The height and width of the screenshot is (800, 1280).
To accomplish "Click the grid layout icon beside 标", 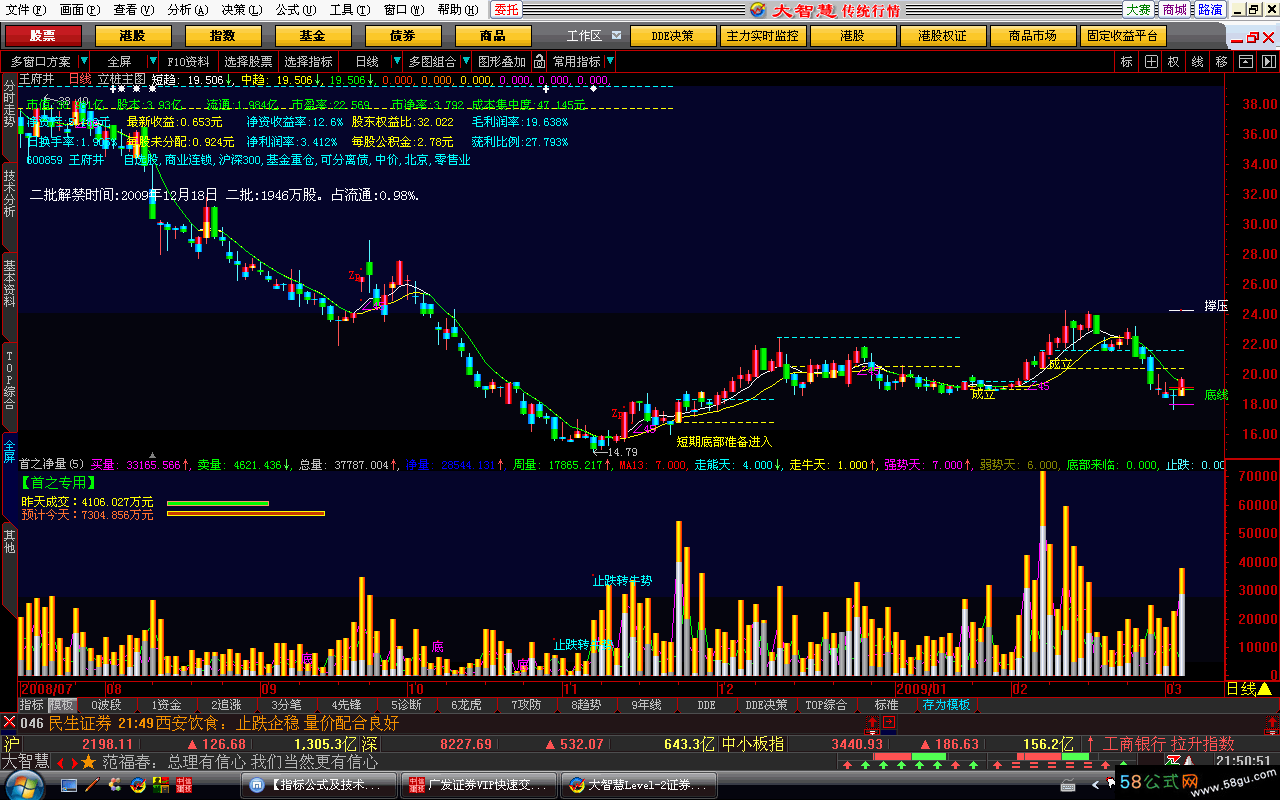I will click(x=1151, y=61).
